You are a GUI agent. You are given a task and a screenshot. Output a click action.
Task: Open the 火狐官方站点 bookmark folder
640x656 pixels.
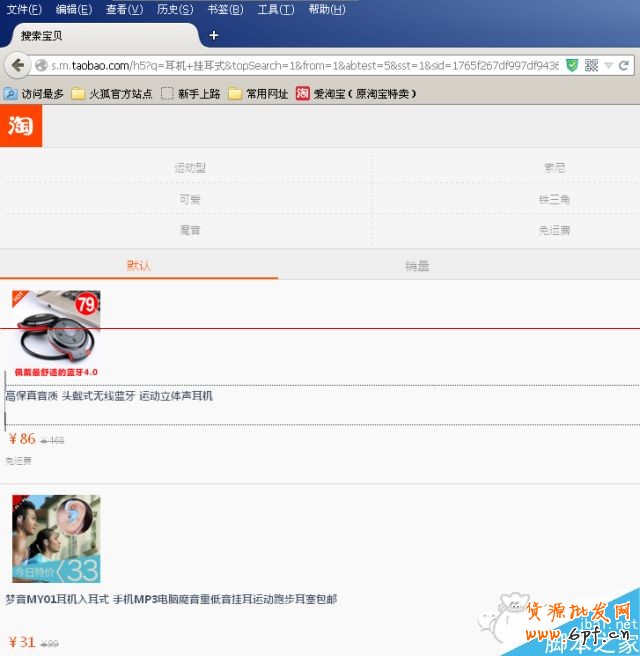coord(111,94)
